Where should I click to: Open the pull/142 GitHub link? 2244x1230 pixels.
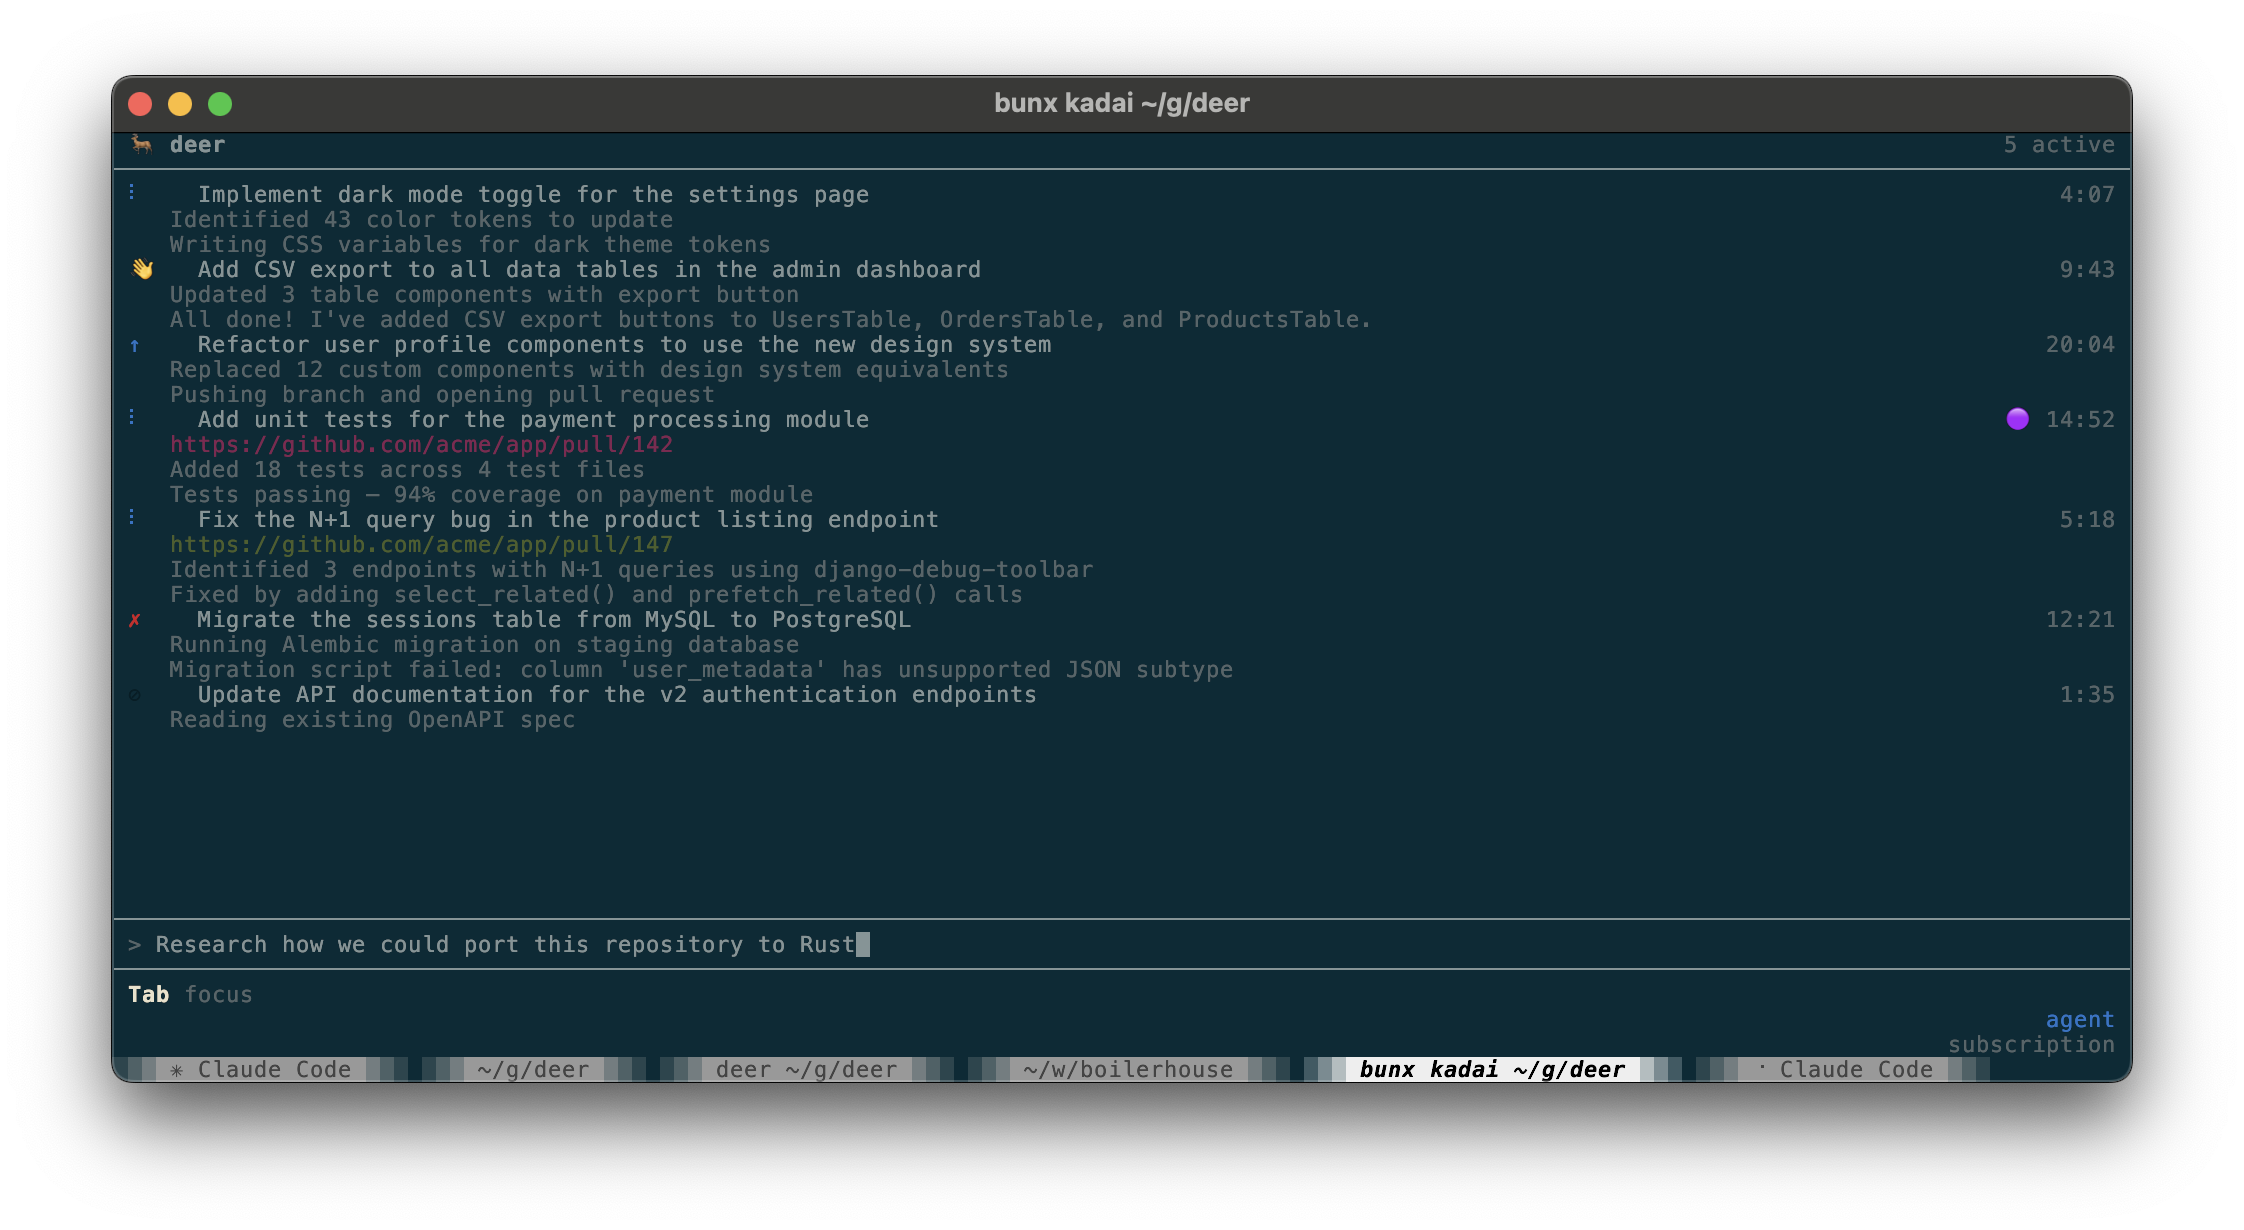click(421, 445)
